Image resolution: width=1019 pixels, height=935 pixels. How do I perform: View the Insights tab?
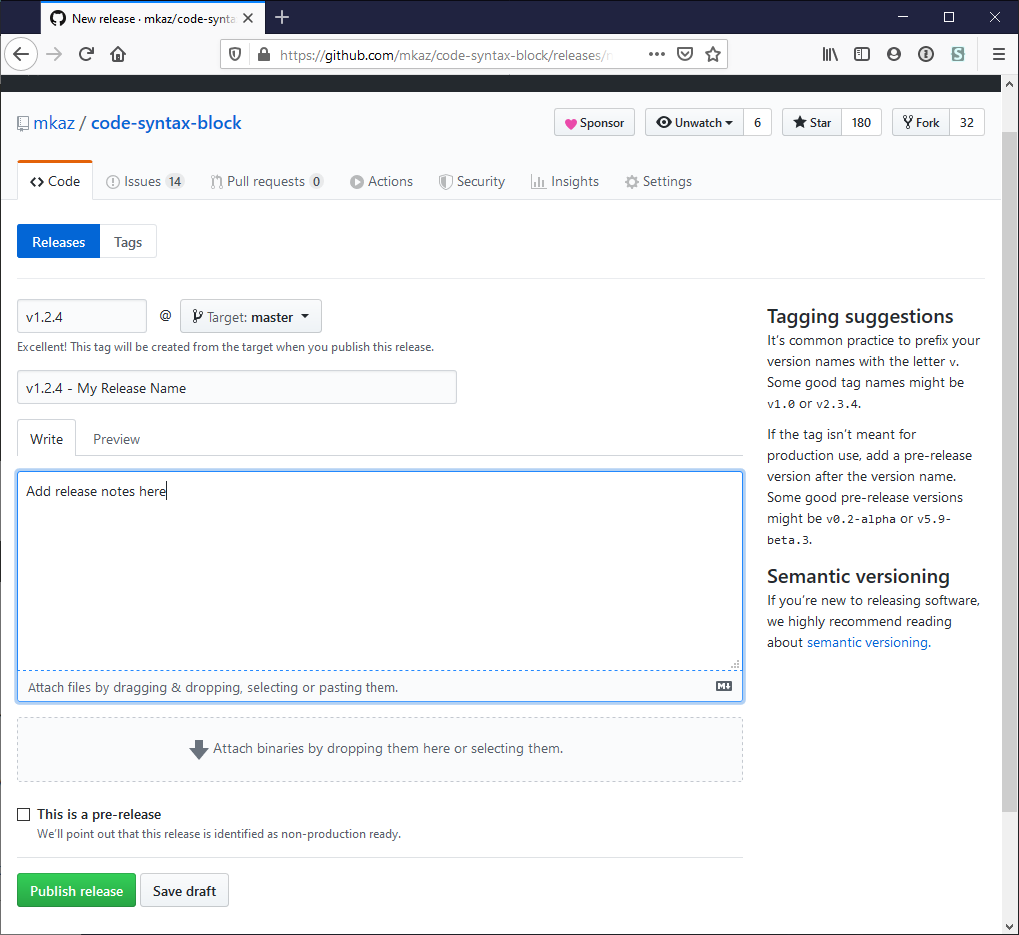point(565,181)
